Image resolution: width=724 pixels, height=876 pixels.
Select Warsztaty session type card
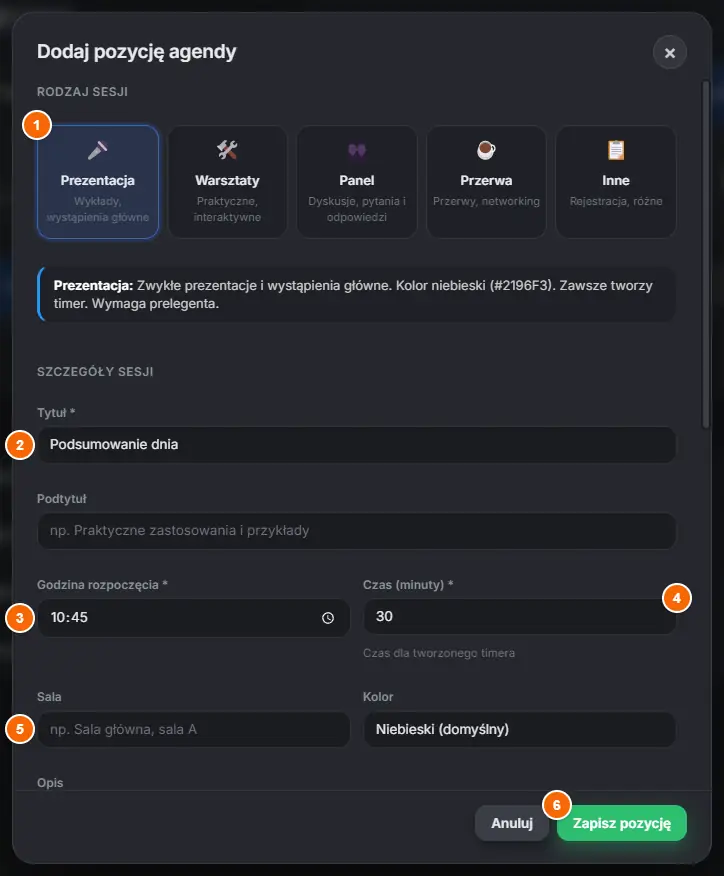(x=227, y=182)
